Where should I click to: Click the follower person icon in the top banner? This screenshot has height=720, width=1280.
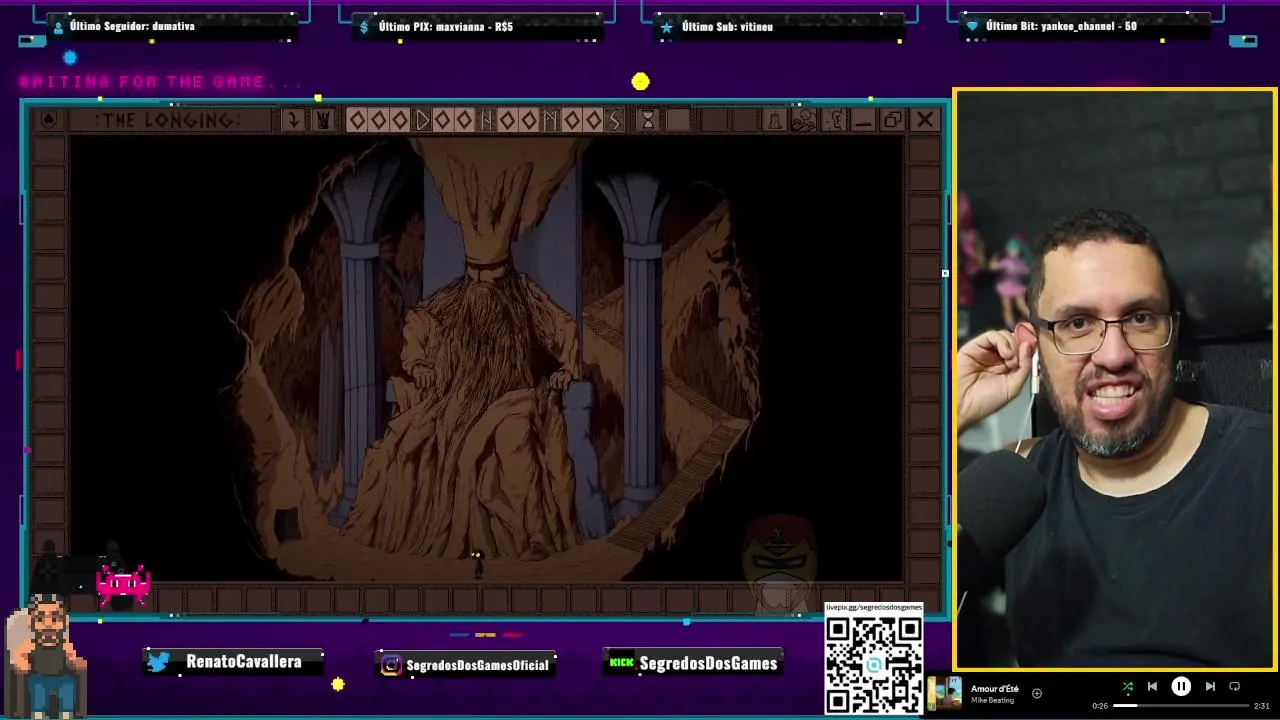point(58,27)
